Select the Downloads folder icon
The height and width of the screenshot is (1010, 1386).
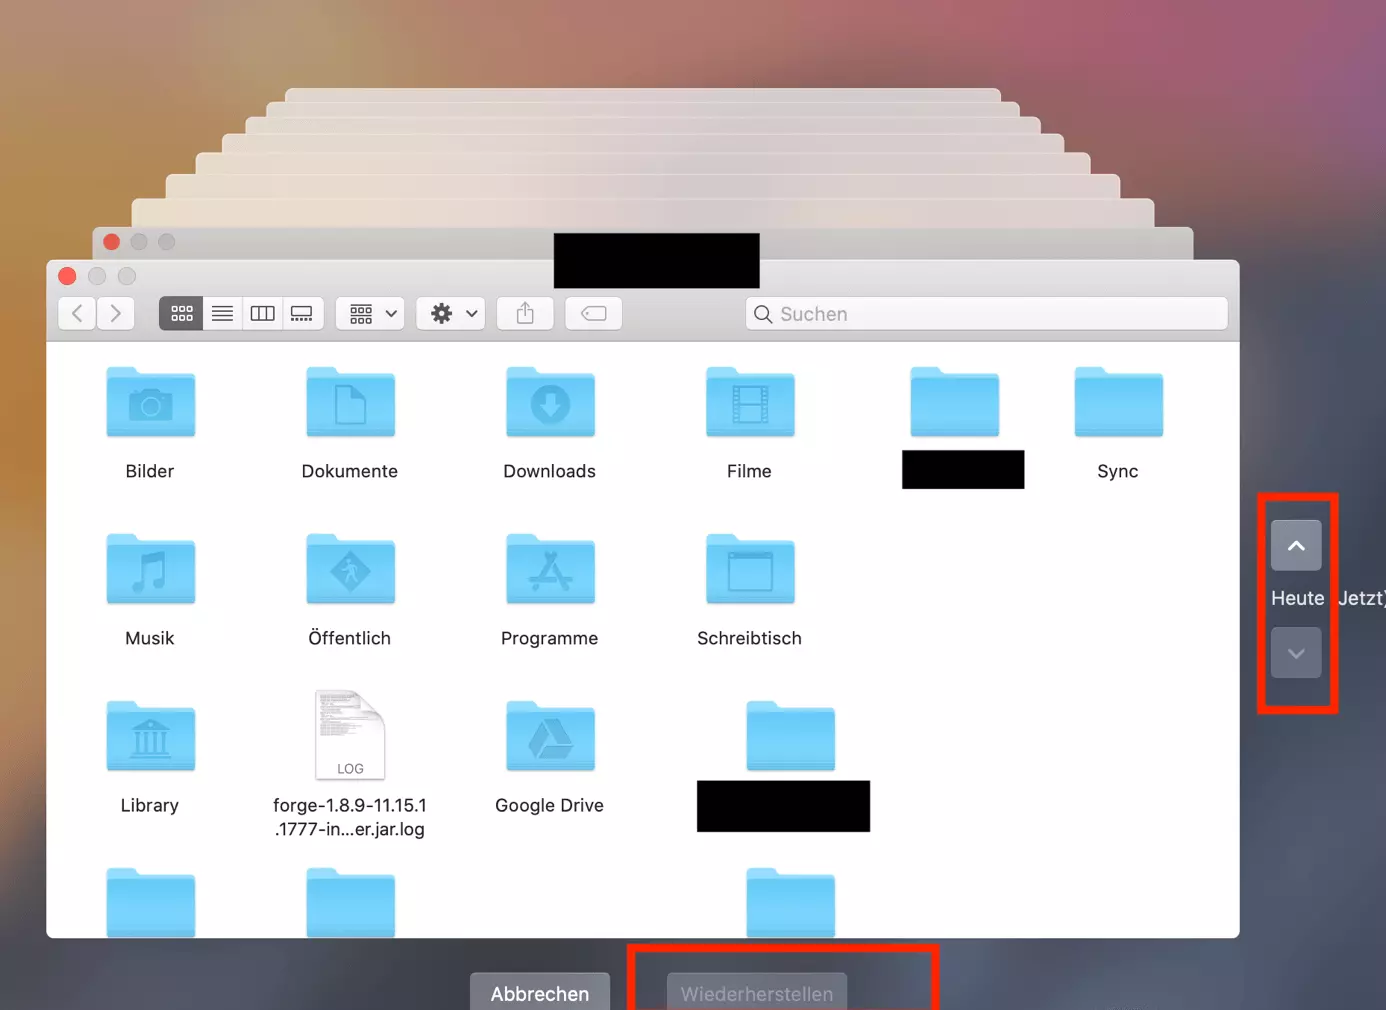pos(550,402)
